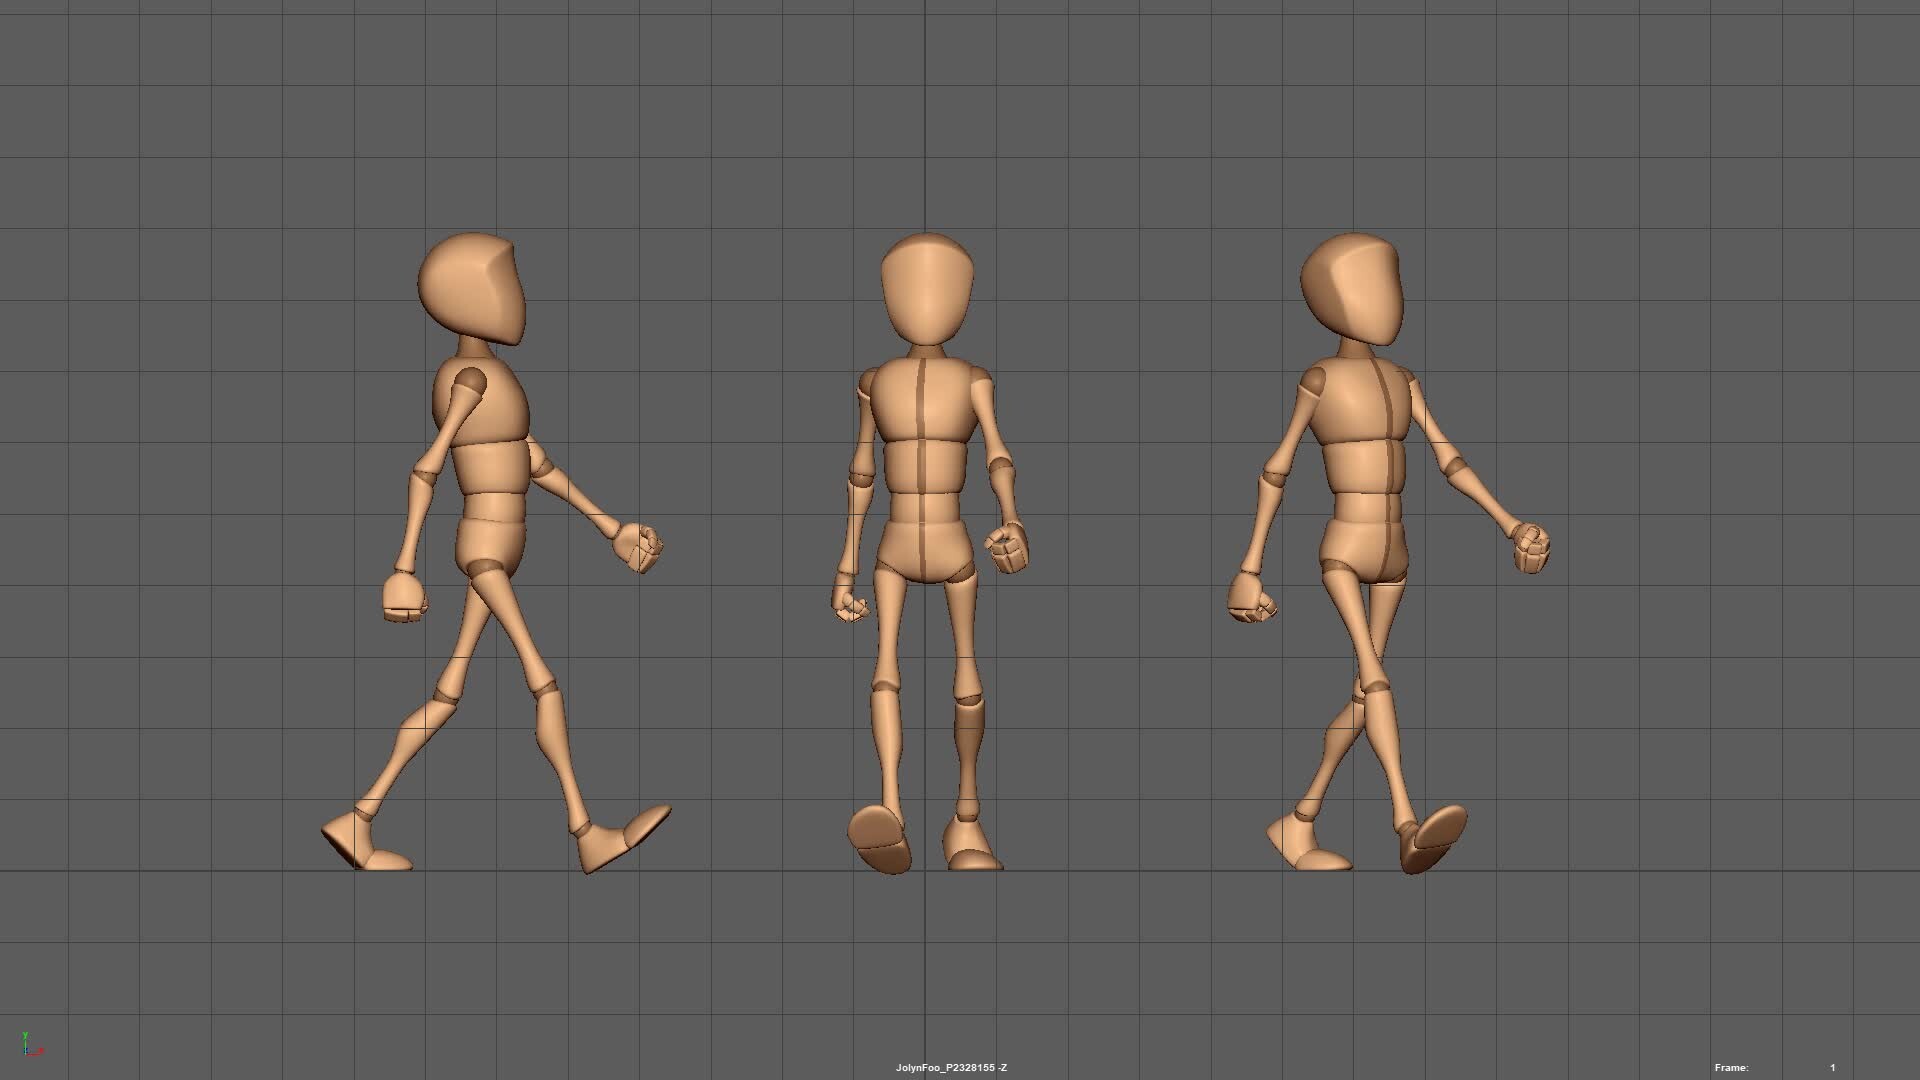Click the Frame counter label
Screen dimensions: 1920x1080
pyautogui.click(x=1731, y=1068)
